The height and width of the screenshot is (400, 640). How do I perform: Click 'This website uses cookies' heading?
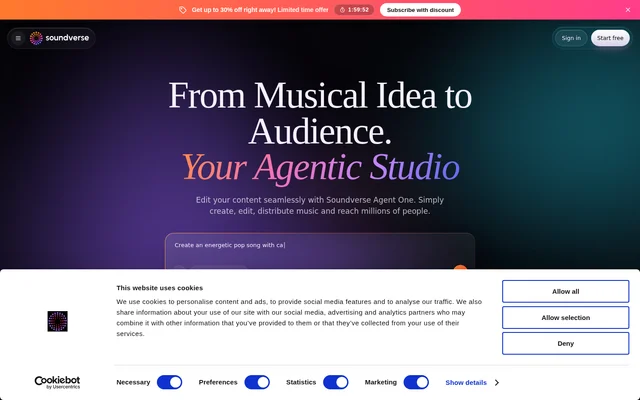(x=160, y=288)
